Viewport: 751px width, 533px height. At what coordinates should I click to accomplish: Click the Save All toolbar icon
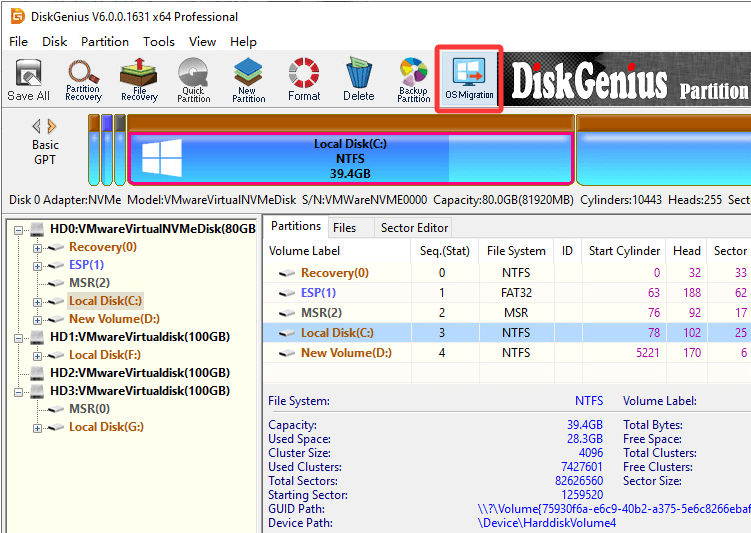click(x=28, y=79)
